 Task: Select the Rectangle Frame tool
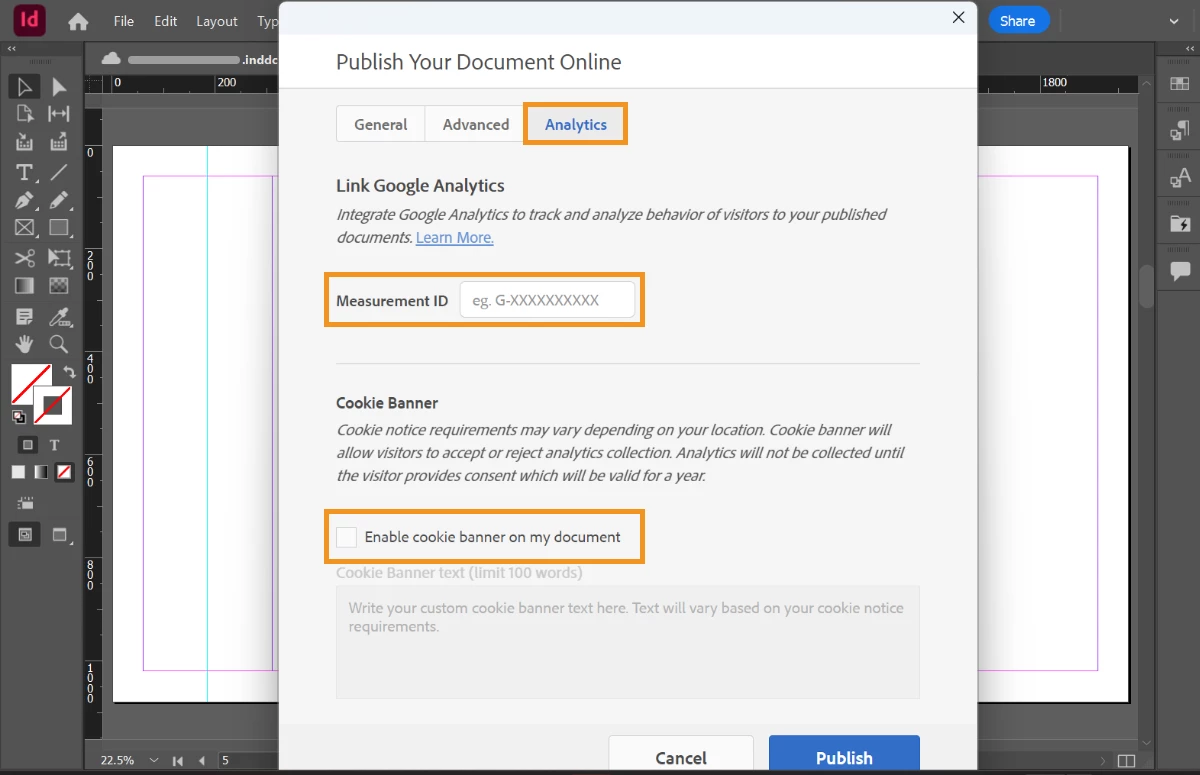coord(25,228)
